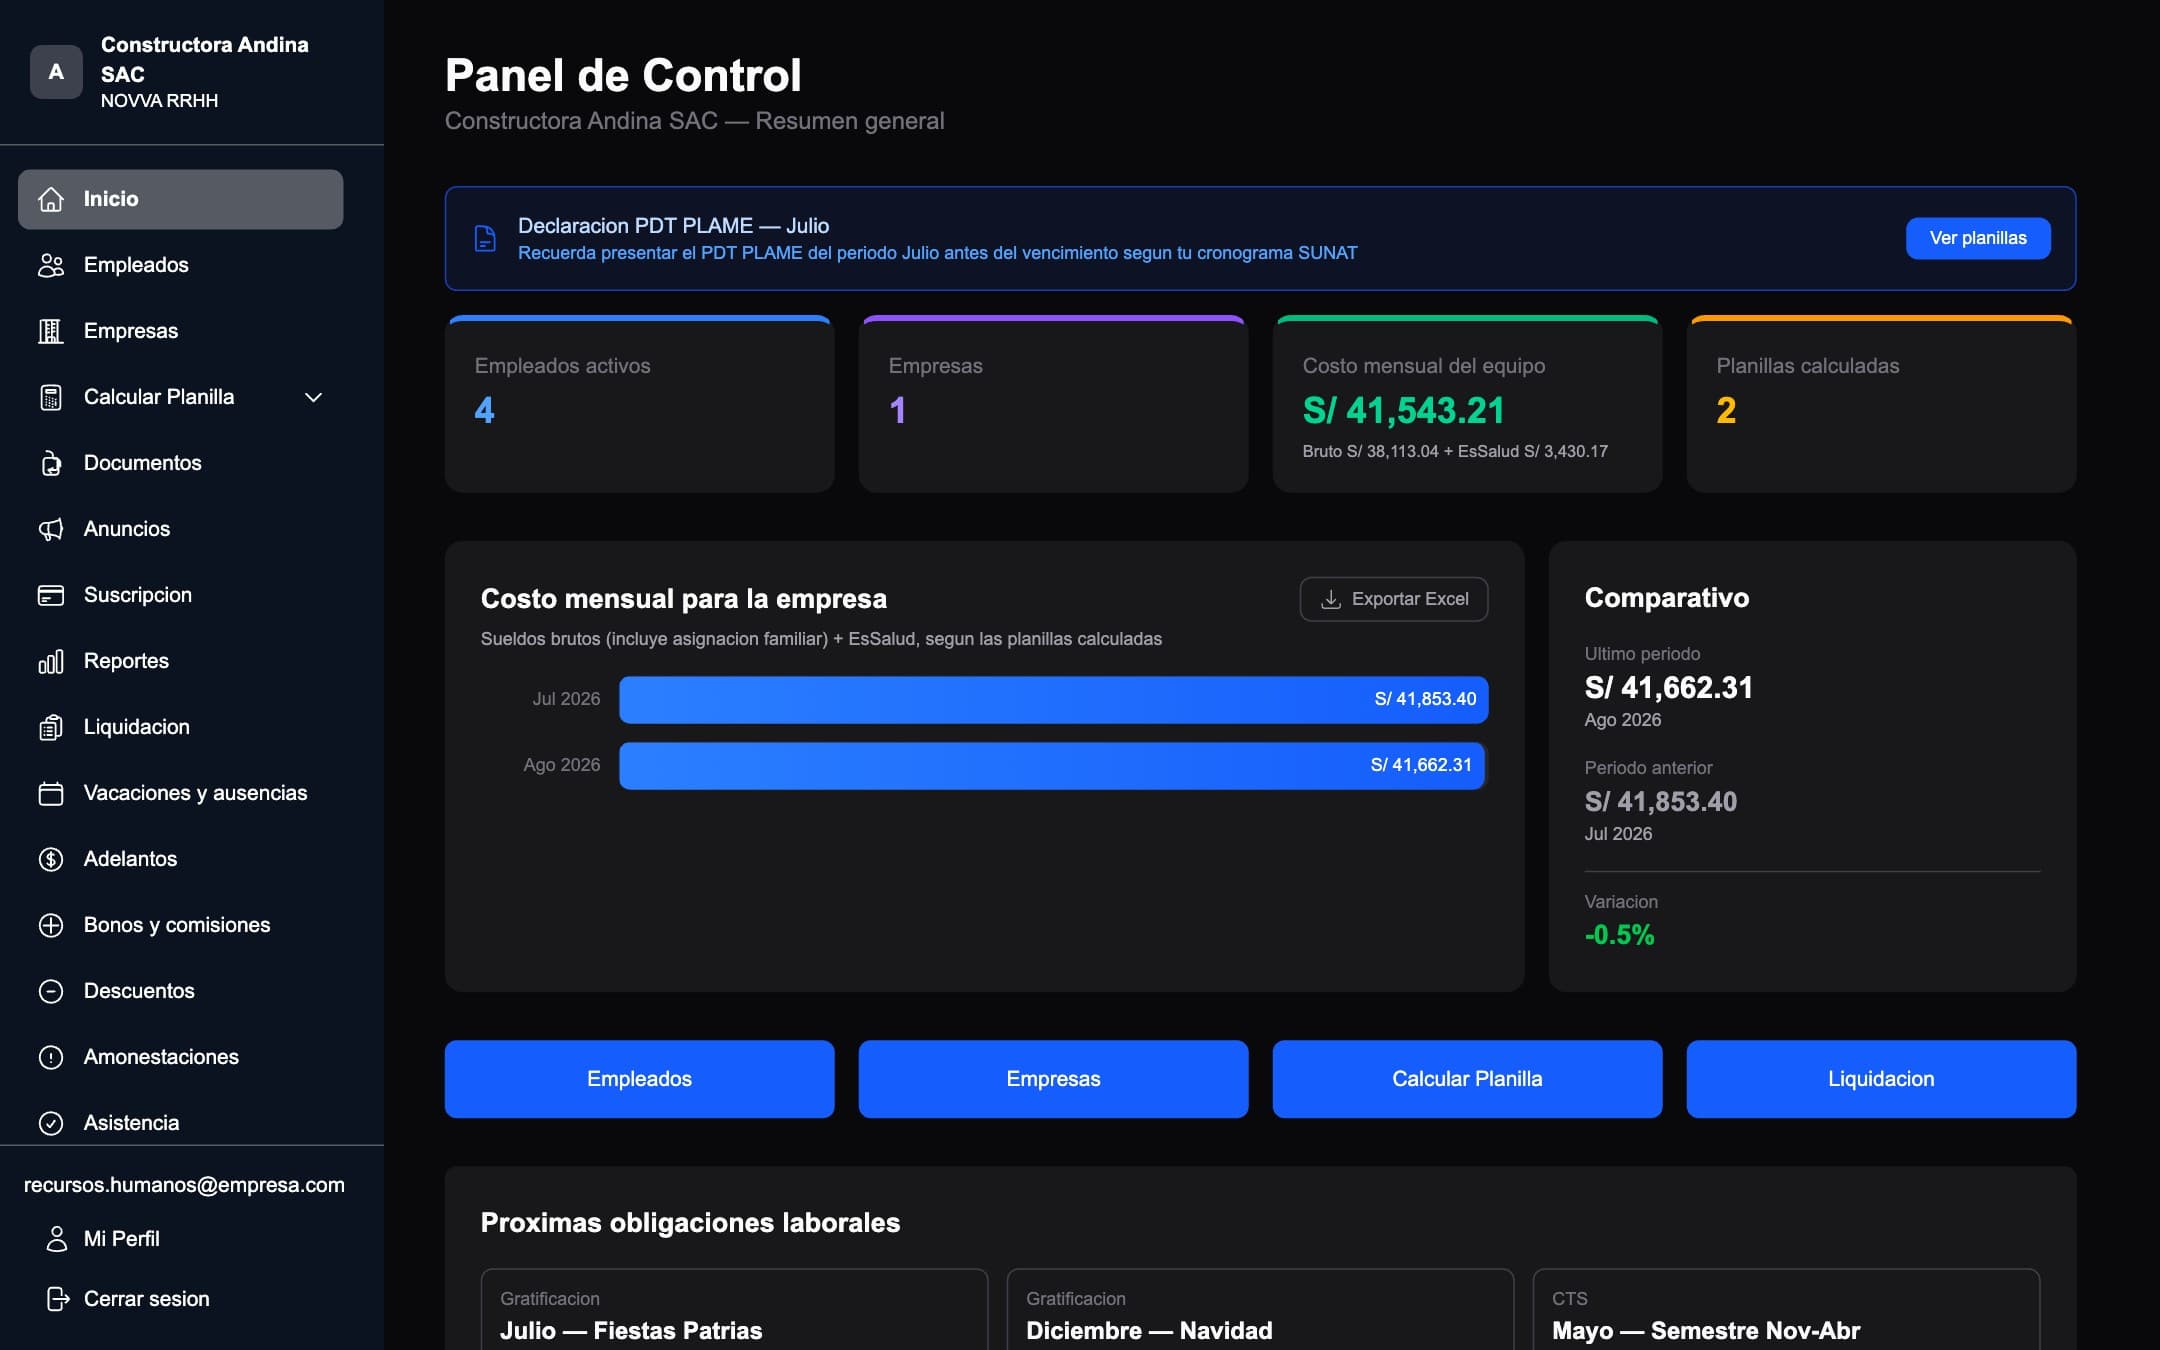Open Anuncios menu entry
The image size is (2160, 1350).
click(x=180, y=529)
